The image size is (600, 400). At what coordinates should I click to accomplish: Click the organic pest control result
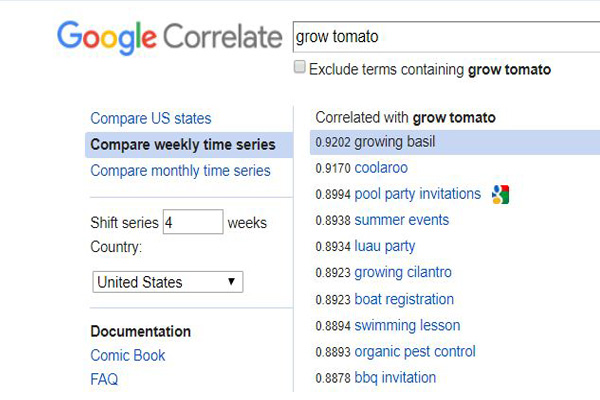(x=415, y=351)
